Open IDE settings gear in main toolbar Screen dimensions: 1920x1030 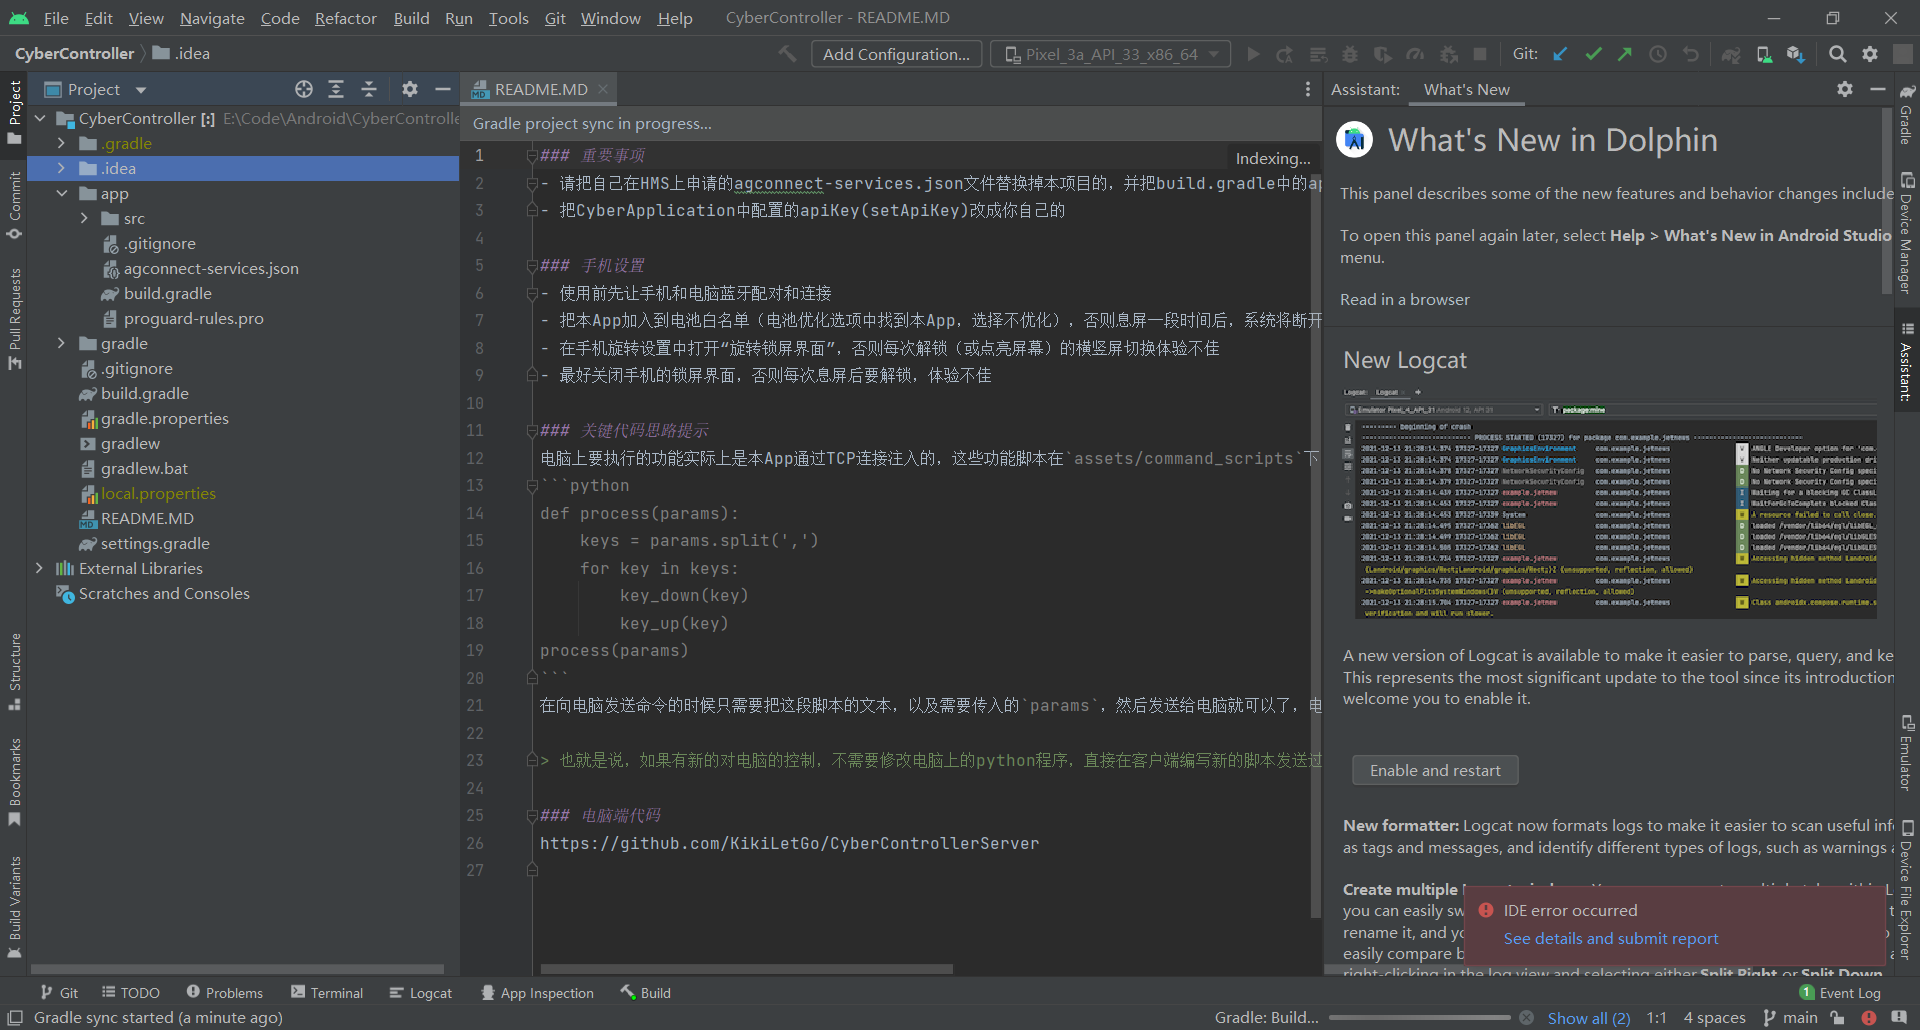click(1870, 54)
